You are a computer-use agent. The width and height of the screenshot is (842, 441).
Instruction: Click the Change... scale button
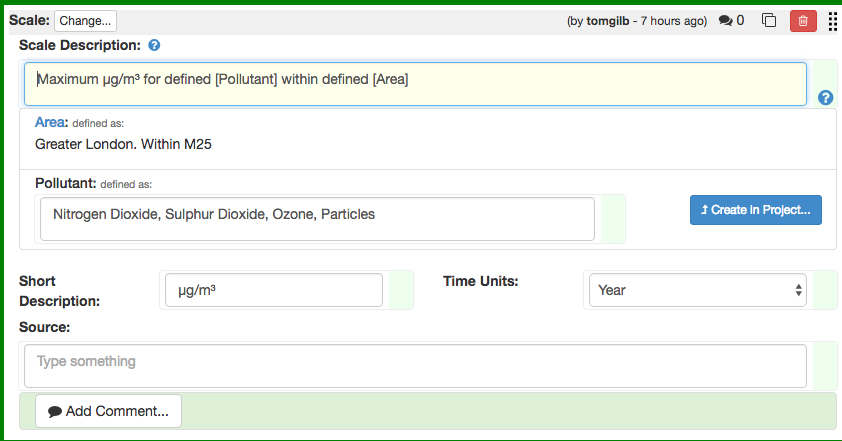coord(85,21)
